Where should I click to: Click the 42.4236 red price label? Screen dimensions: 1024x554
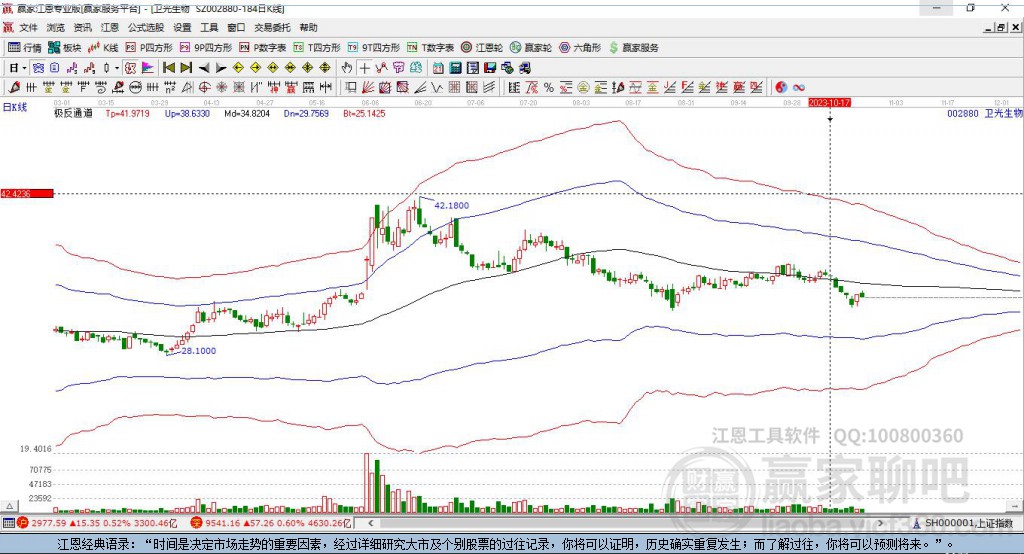[x=27, y=193]
